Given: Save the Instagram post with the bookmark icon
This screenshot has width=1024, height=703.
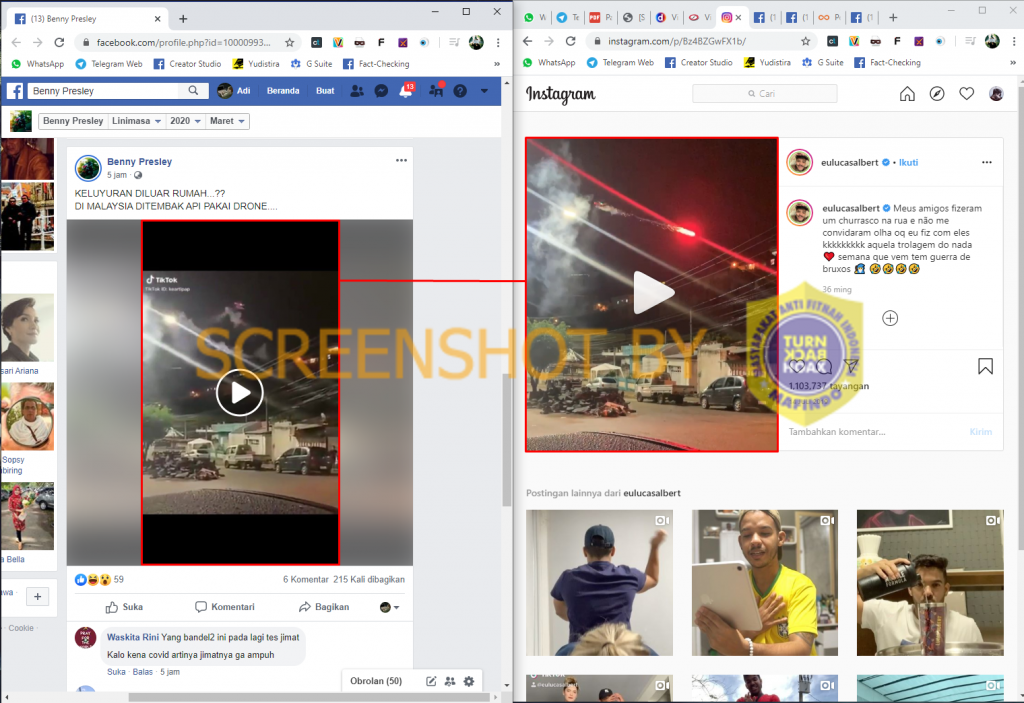Looking at the screenshot, I should click(x=985, y=366).
